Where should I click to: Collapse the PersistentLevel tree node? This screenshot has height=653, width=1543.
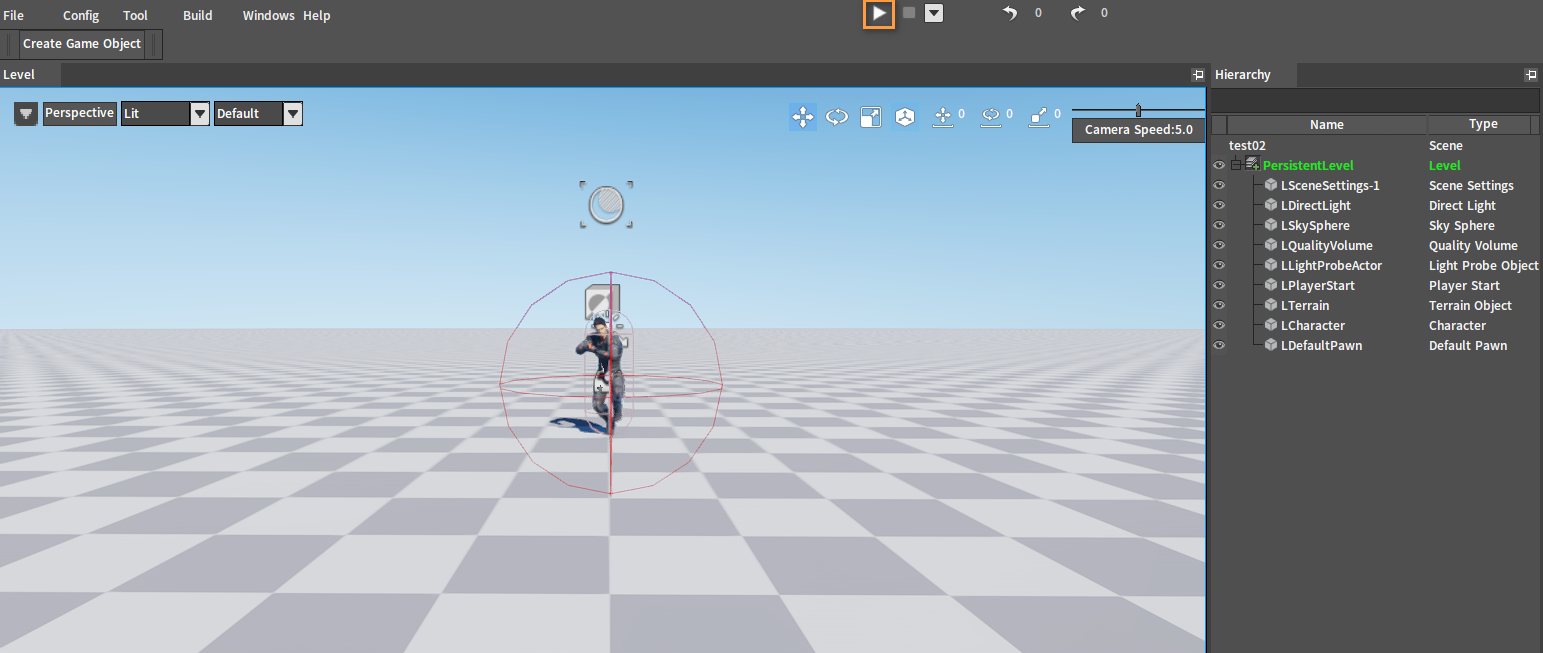coord(1236,165)
